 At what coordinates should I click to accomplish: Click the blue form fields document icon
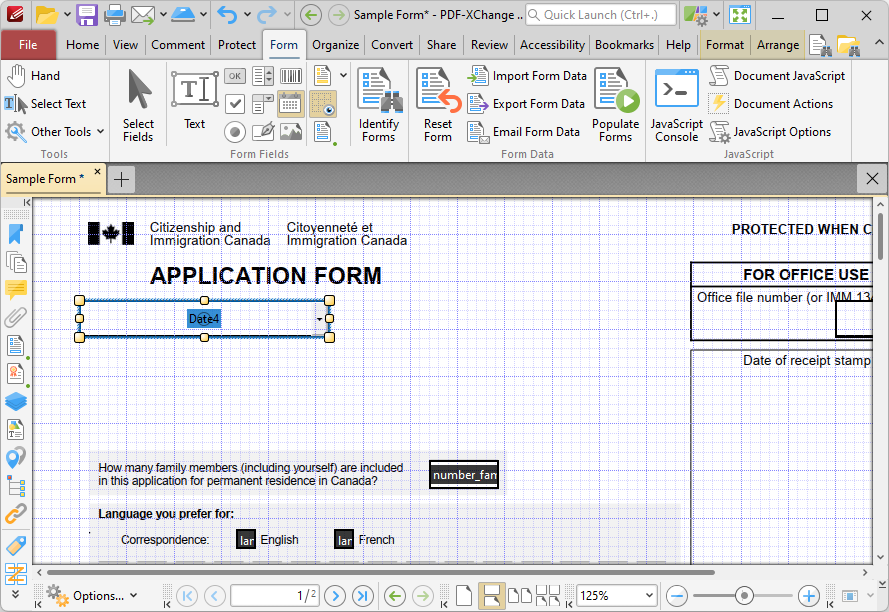tap(323, 132)
